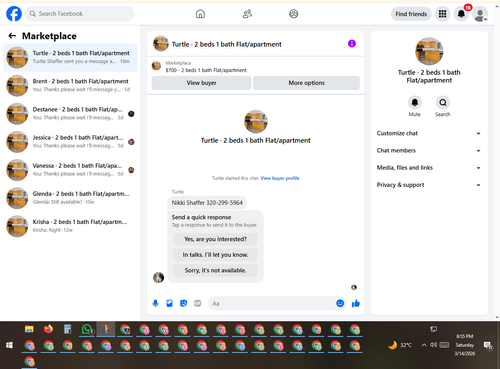Open the notifications bell with 16 badge
This screenshot has height=369, width=500.
[x=461, y=14]
